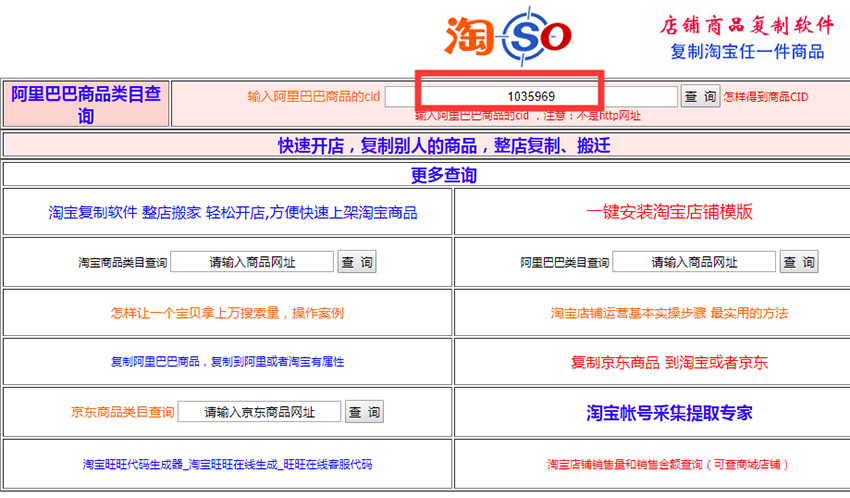Click 查询 button next to cid field
850x498 pixels.
700,96
